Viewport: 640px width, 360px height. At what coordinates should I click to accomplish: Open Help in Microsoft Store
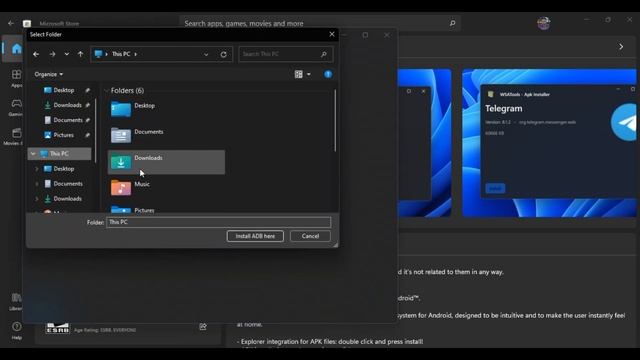pos(16,331)
